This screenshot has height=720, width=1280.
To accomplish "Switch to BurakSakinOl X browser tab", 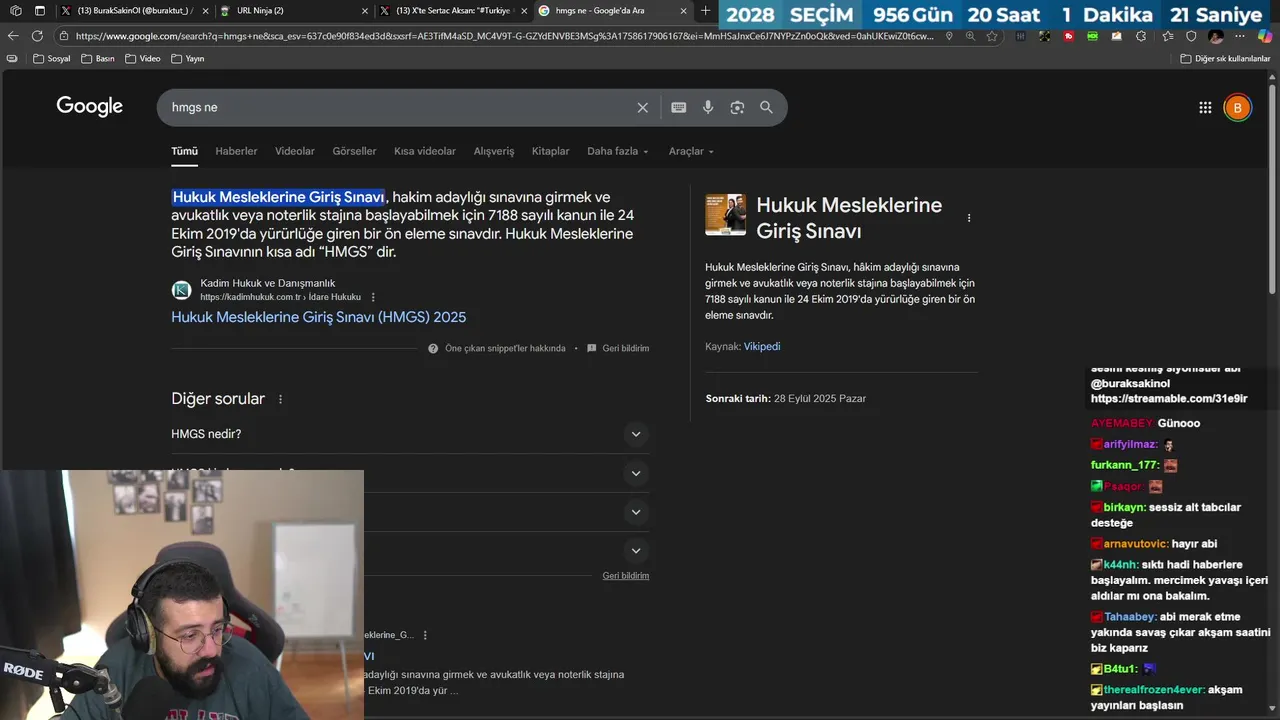I will (135, 11).
